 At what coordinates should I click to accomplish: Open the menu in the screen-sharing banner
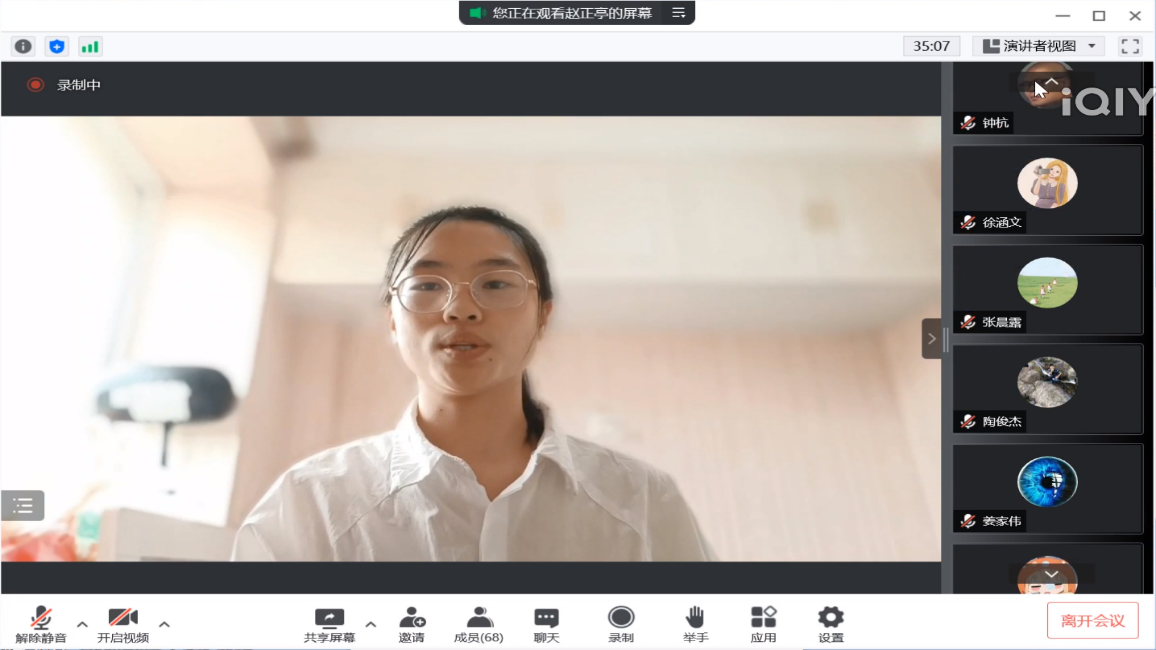(679, 13)
